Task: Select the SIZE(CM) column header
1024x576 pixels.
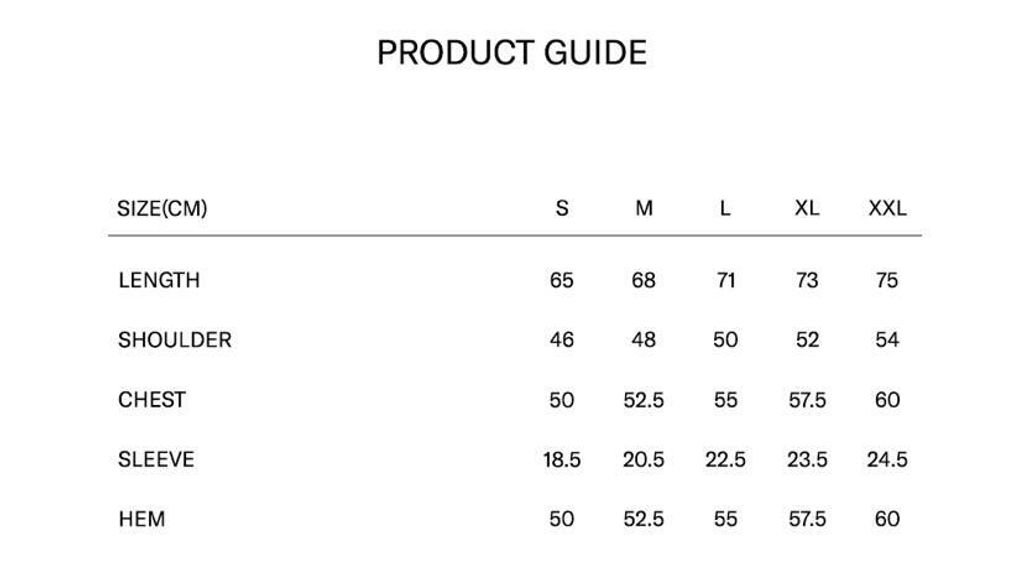Action: click(x=162, y=208)
